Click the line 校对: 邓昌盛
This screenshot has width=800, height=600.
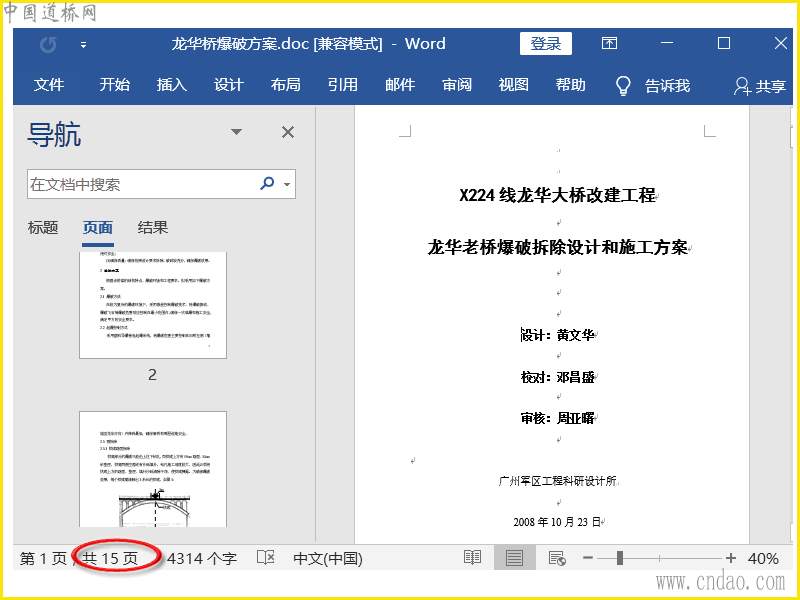point(557,377)
